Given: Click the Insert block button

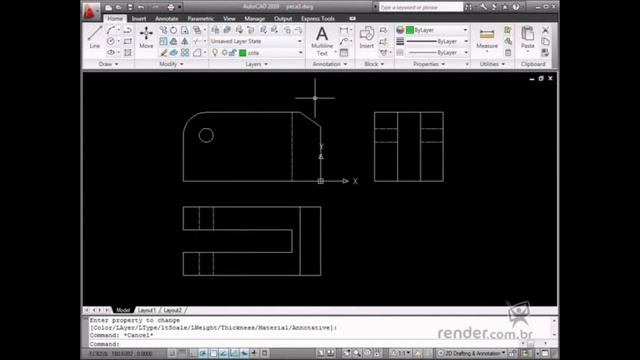Looking at the screenshot, I should tap(367, 37).
